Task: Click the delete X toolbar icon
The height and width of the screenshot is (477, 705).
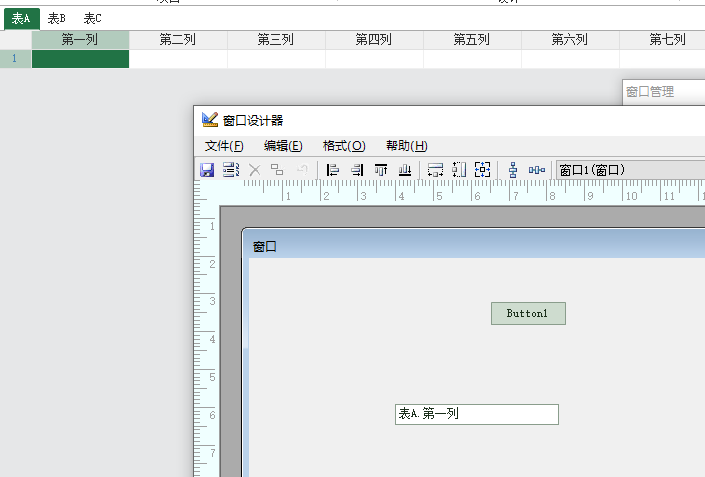Action: [255, 170]
